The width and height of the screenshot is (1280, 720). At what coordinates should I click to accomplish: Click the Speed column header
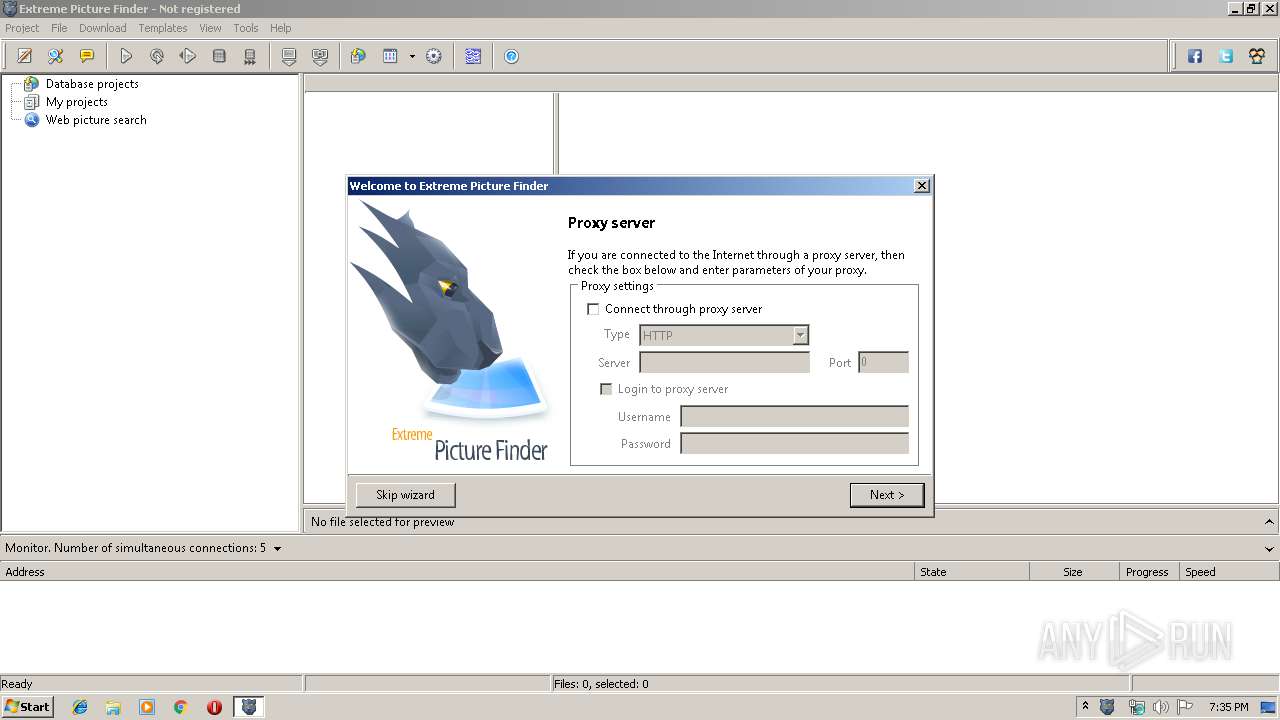1229,572
